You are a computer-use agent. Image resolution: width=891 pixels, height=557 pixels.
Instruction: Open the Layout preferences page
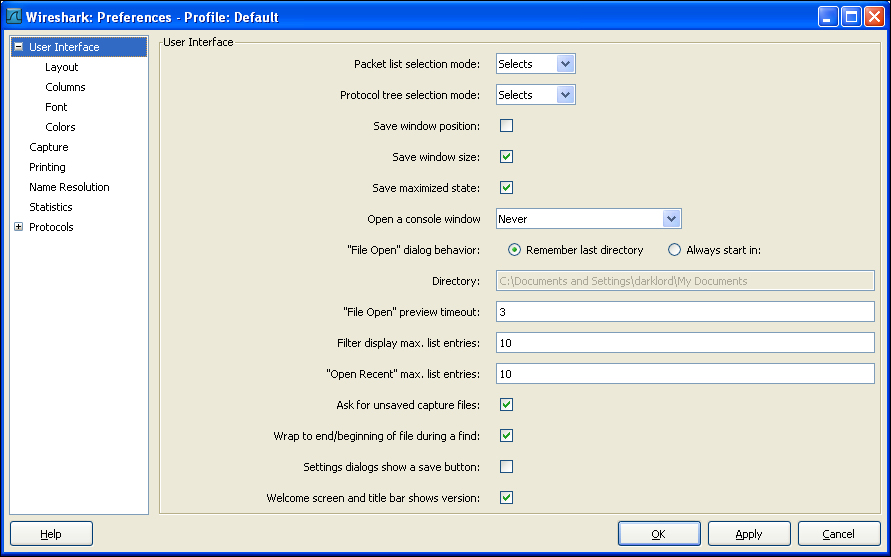coord(62,67)
